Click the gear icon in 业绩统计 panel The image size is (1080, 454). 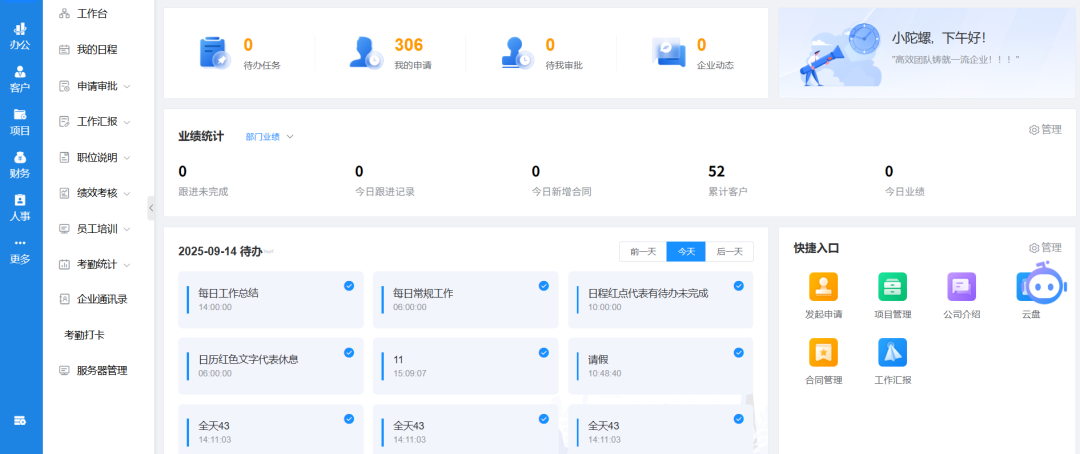pos(1033,130)
